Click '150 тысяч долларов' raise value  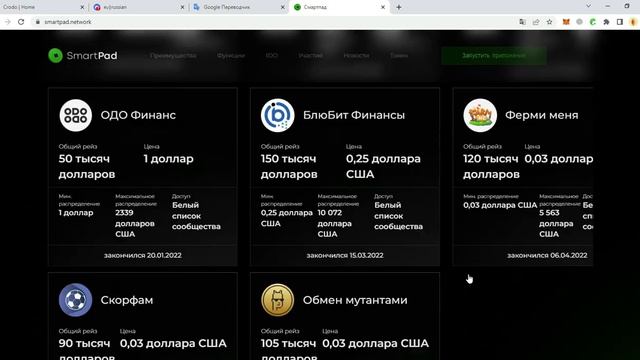tap(289, 167)
